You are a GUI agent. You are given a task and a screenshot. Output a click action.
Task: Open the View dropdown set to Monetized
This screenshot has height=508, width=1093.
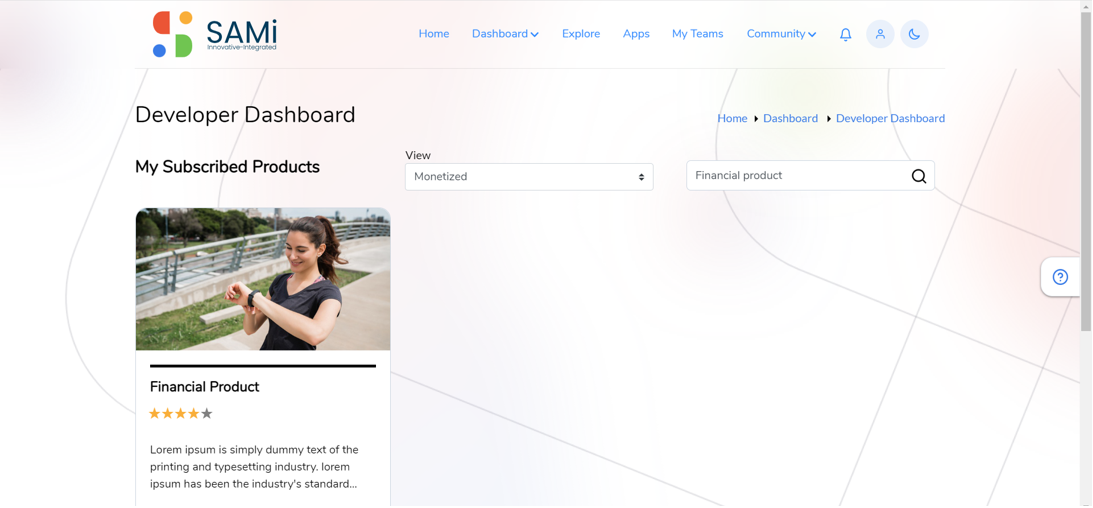(529, 177)
